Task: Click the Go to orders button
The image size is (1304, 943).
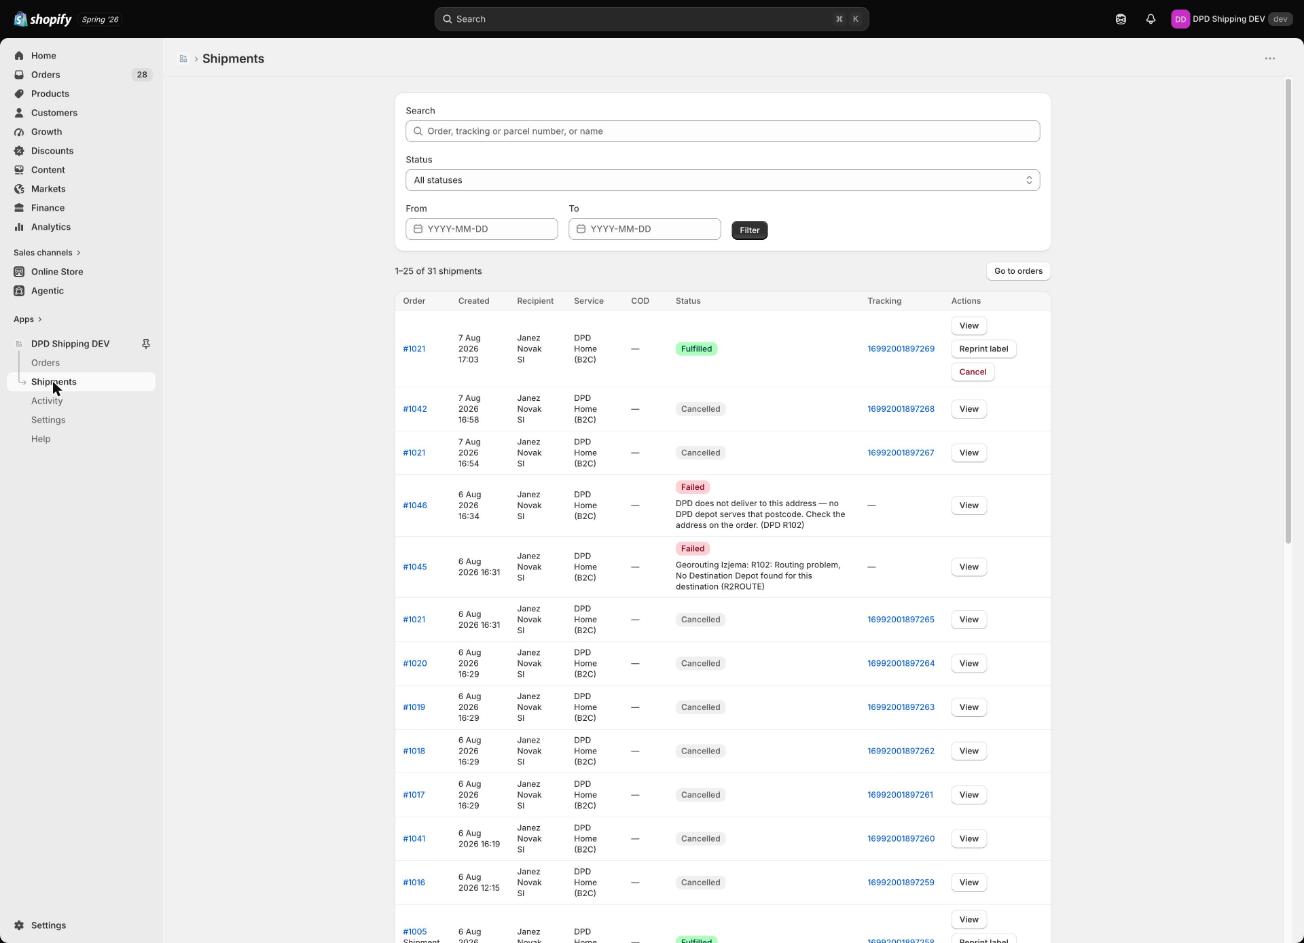Action: (x=1018, y=271)
